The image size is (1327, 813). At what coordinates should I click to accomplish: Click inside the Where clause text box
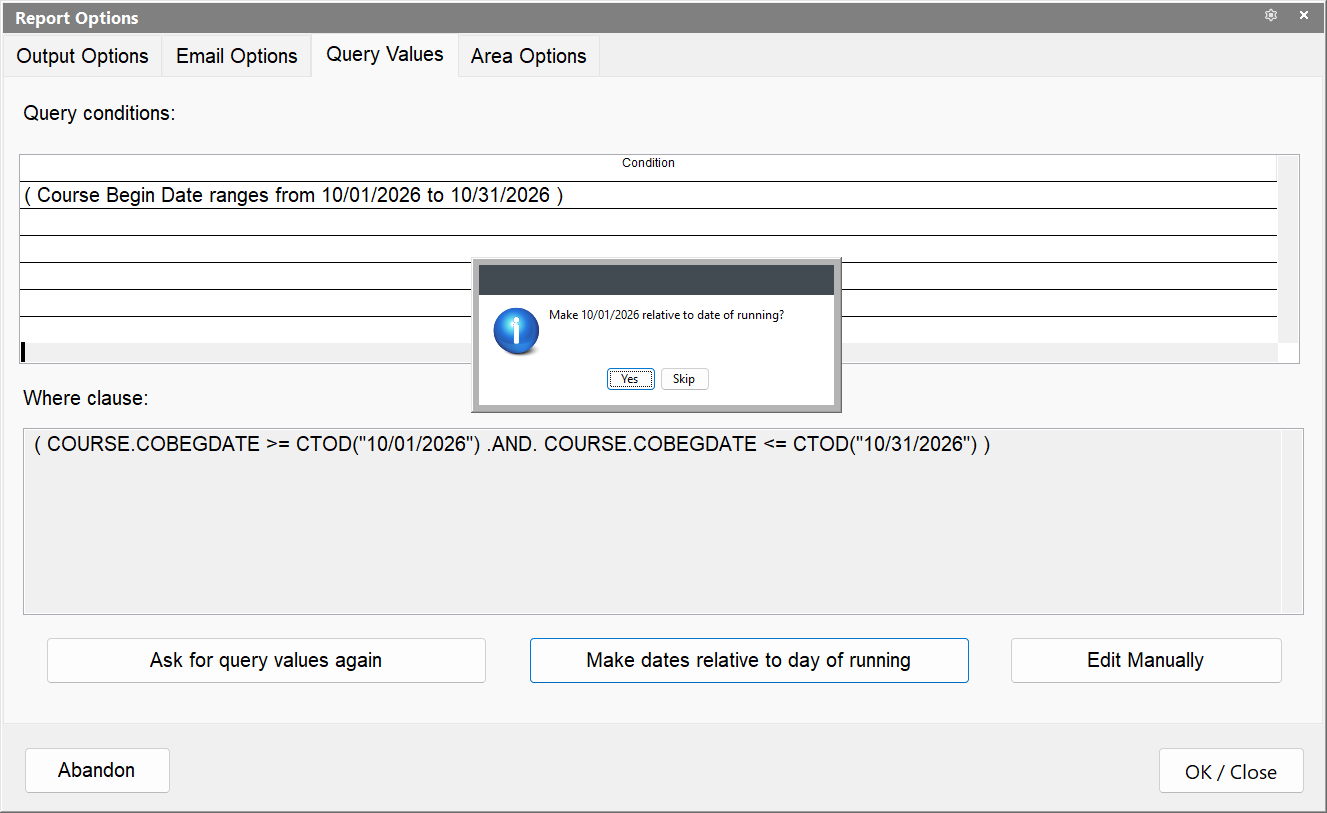coord(652,521)
